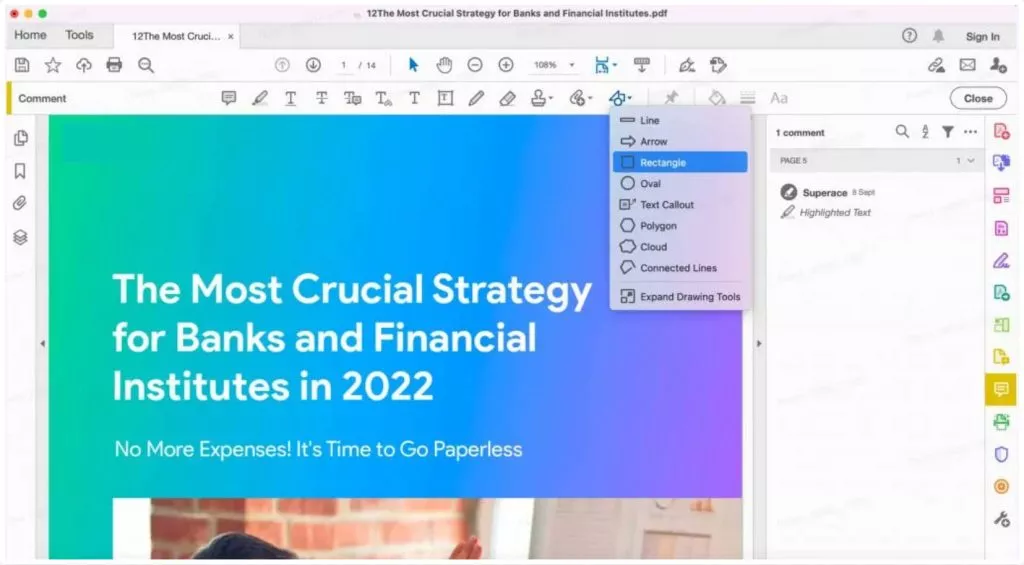Go to previous page arrow
The image size is (1024, 565).
(282, 65)
